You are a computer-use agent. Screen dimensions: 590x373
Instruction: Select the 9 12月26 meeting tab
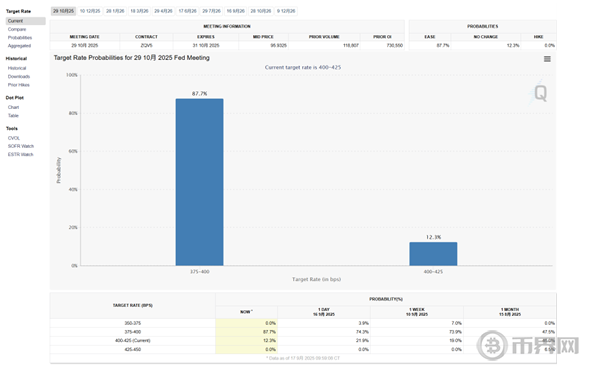[286, 11]
